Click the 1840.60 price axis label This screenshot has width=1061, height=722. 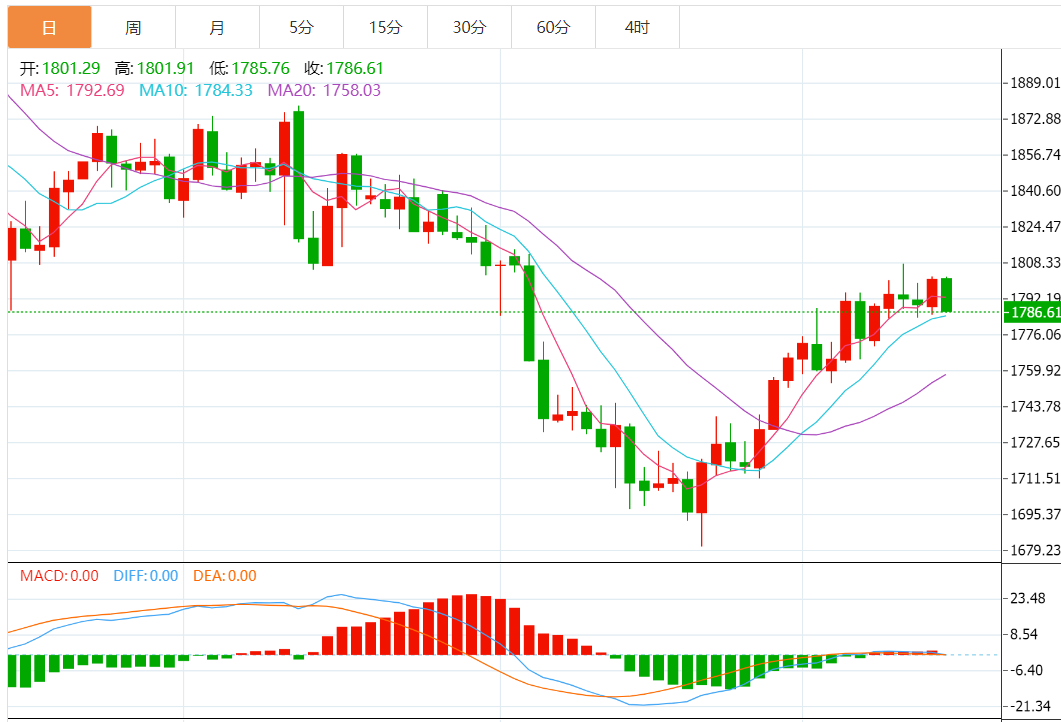tap(1035, 190)
